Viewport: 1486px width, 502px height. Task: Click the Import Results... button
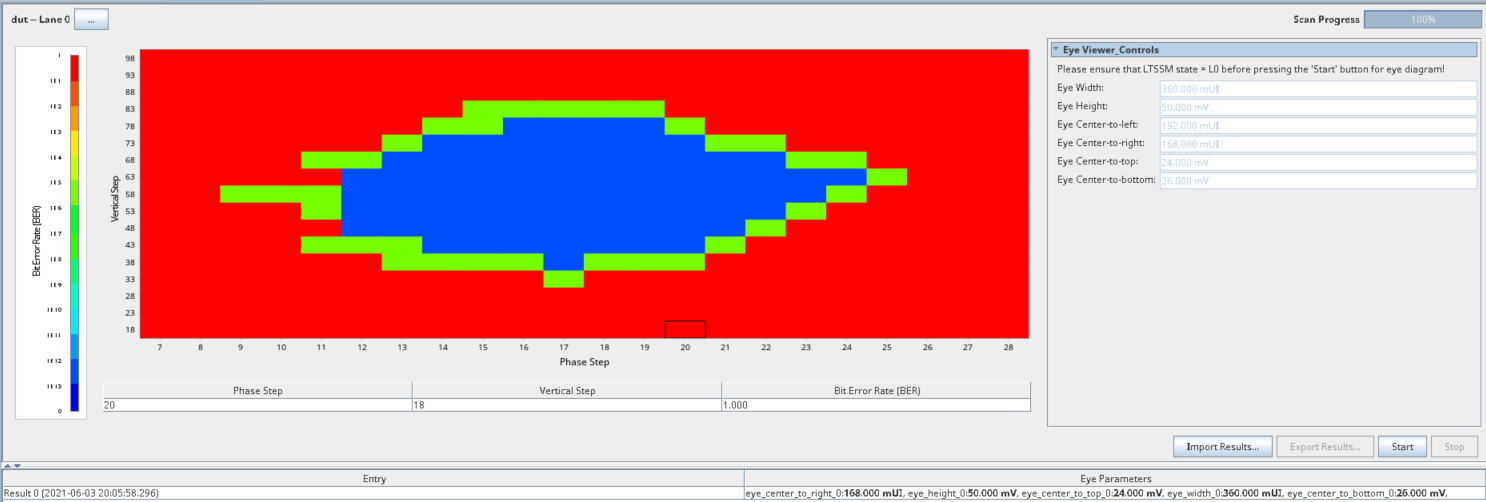[1222, 446]
